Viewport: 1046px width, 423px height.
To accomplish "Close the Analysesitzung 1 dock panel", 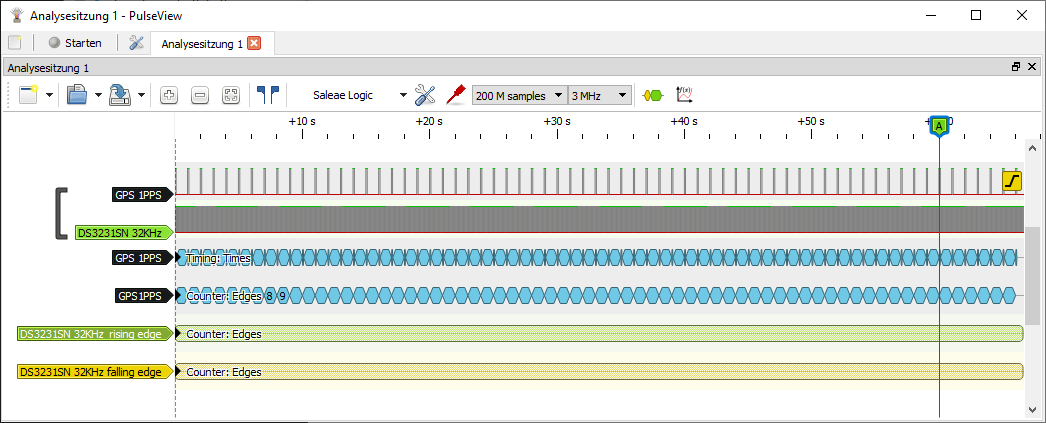I will click(1032, 67).
